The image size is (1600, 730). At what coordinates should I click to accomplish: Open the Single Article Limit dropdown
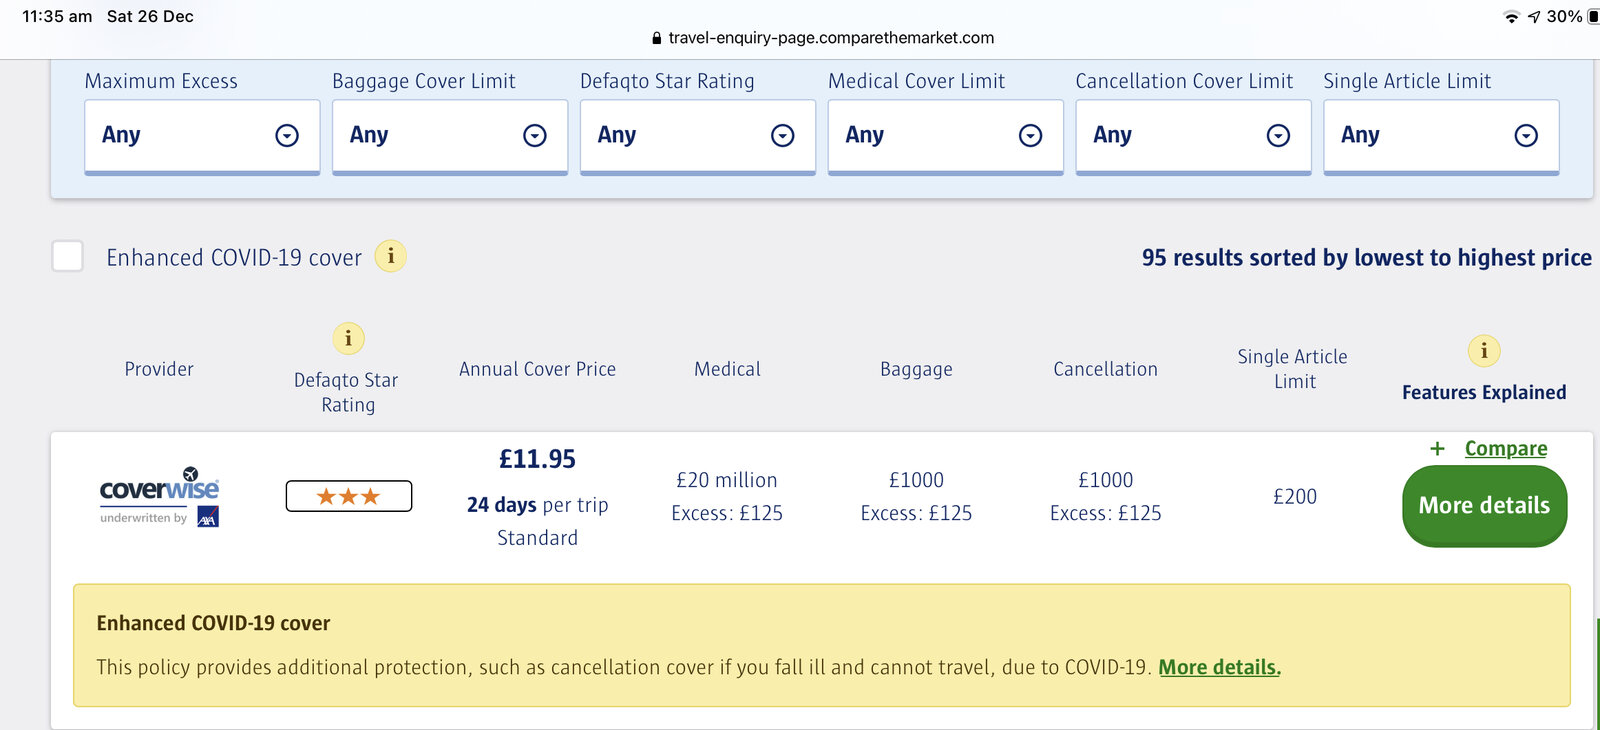click(1440, 136)
